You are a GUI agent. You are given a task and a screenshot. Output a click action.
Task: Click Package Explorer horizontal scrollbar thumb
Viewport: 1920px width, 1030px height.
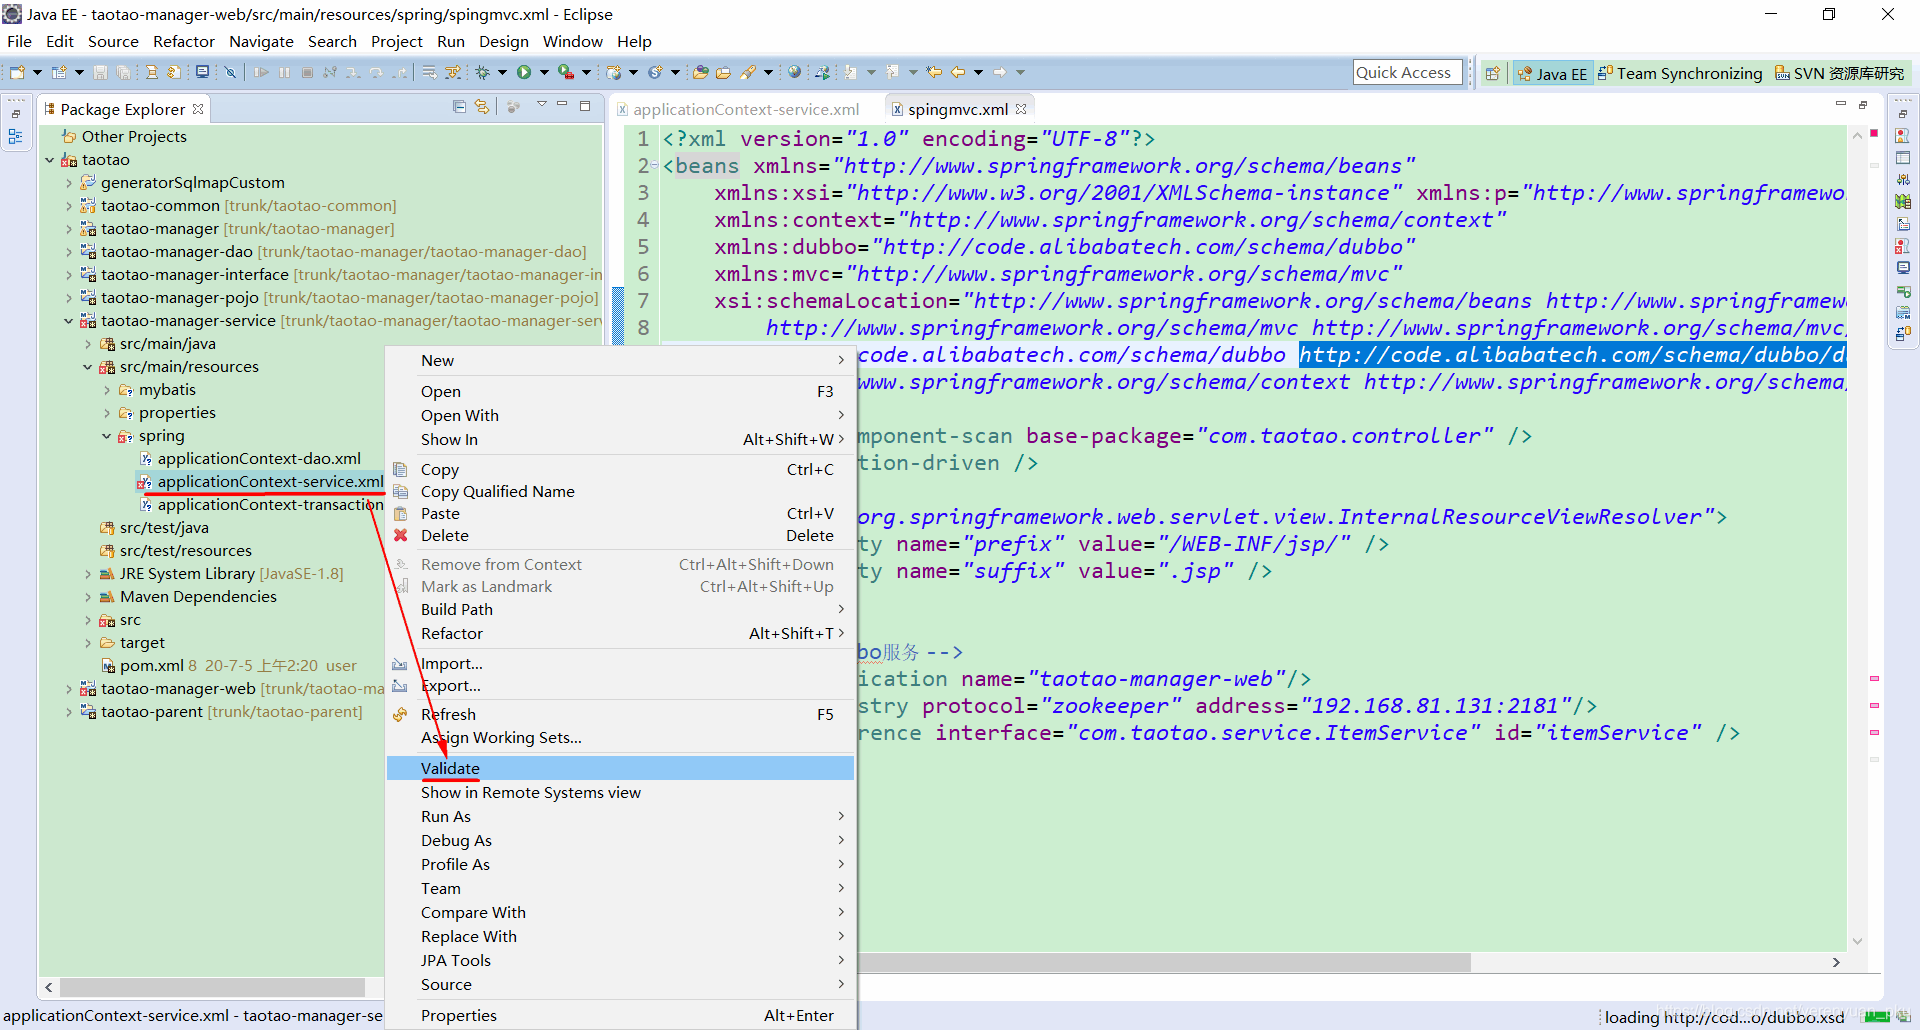[212, 987]
